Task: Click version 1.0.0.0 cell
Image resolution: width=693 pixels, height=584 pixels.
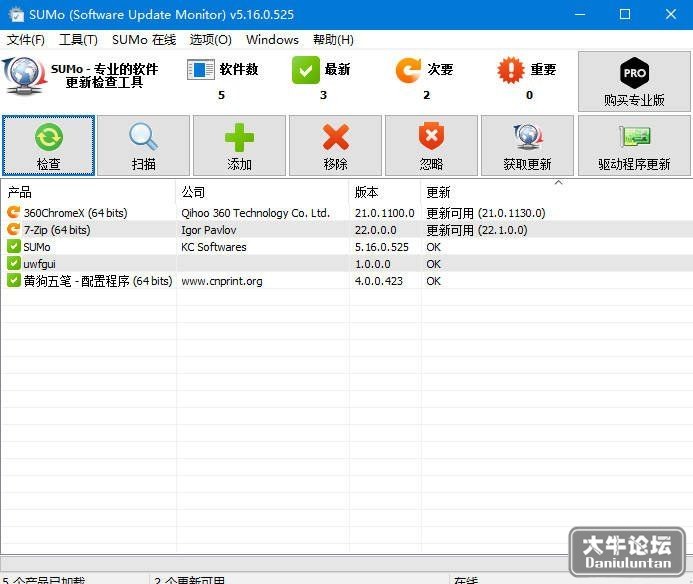Action: click(x=372, y=264)
